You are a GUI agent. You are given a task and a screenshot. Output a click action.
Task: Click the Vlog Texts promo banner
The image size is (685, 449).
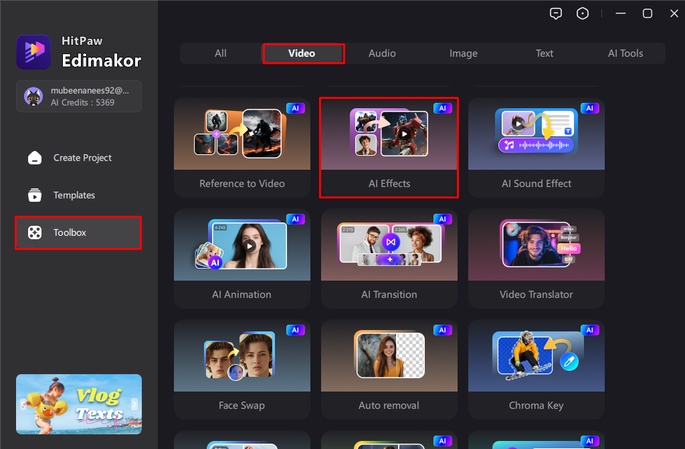click(x=79, y=404)
